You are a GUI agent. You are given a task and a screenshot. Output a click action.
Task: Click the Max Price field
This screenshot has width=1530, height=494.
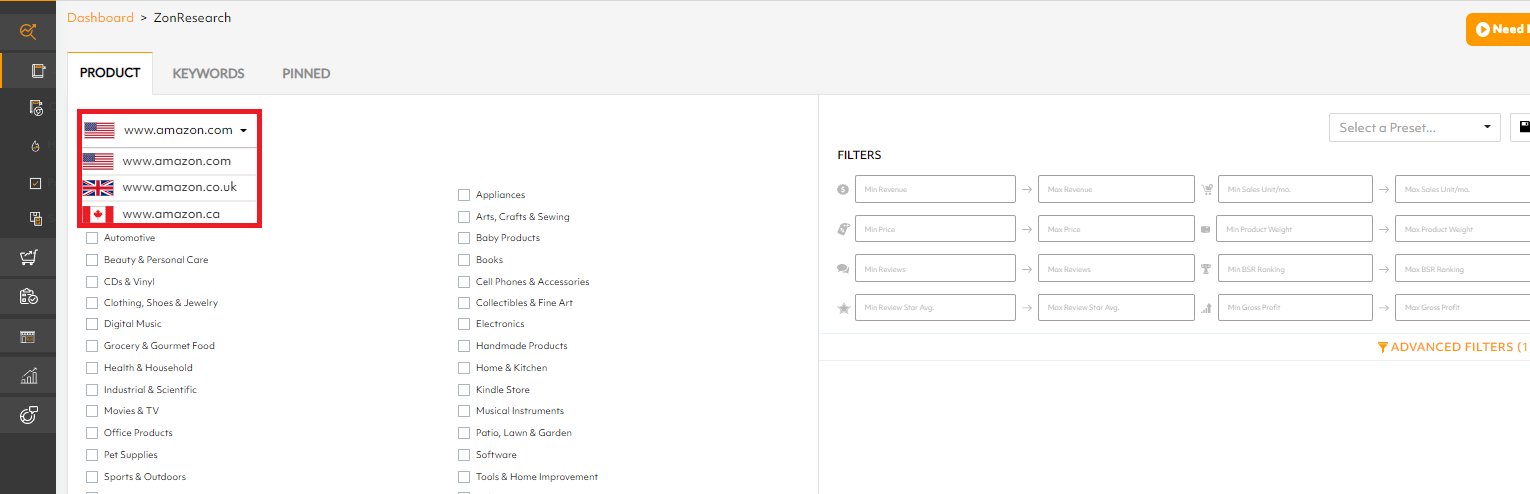1116,229
